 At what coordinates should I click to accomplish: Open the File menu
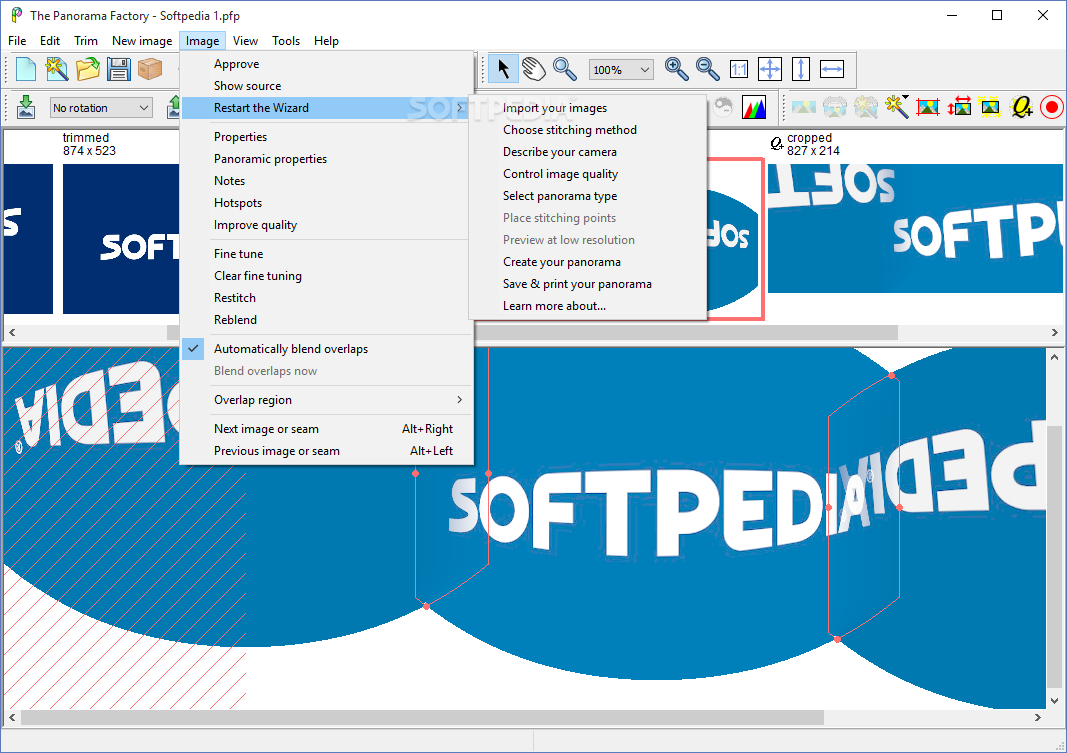(17, 41)
